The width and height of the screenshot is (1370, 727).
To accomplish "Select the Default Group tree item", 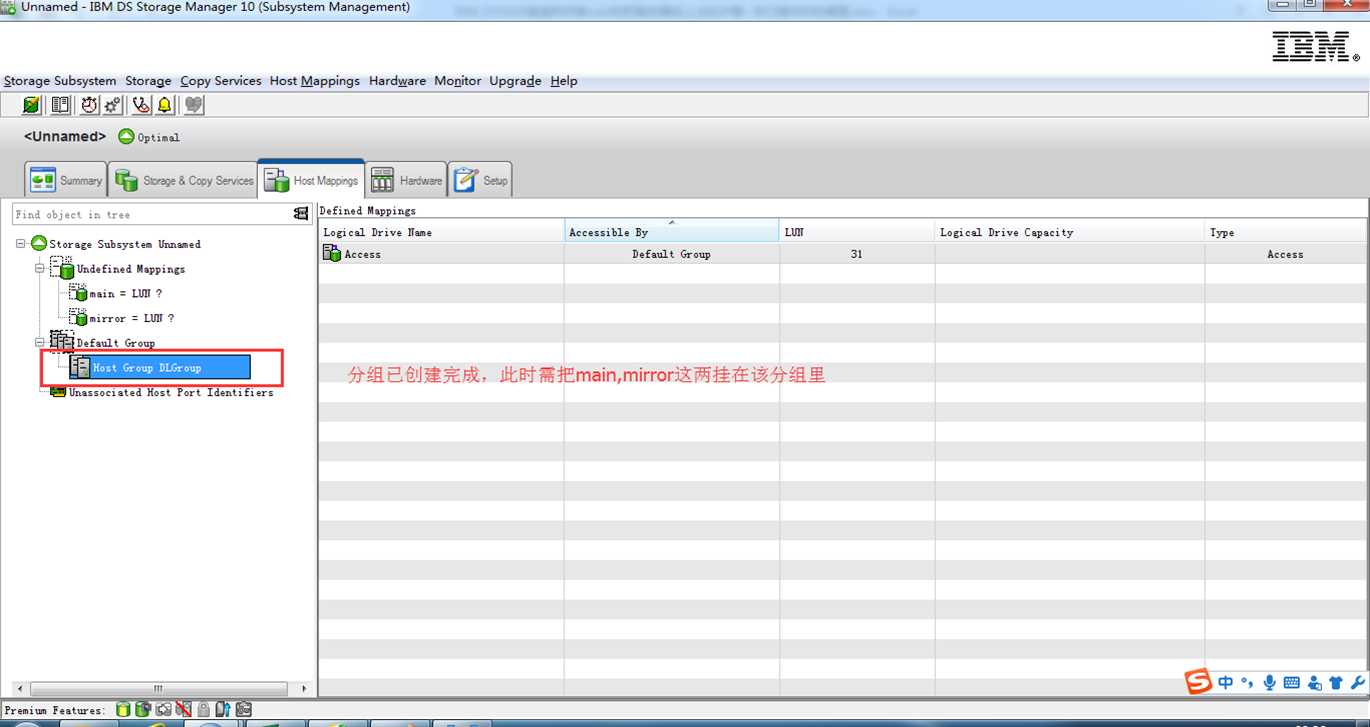I will click(116, 343).
